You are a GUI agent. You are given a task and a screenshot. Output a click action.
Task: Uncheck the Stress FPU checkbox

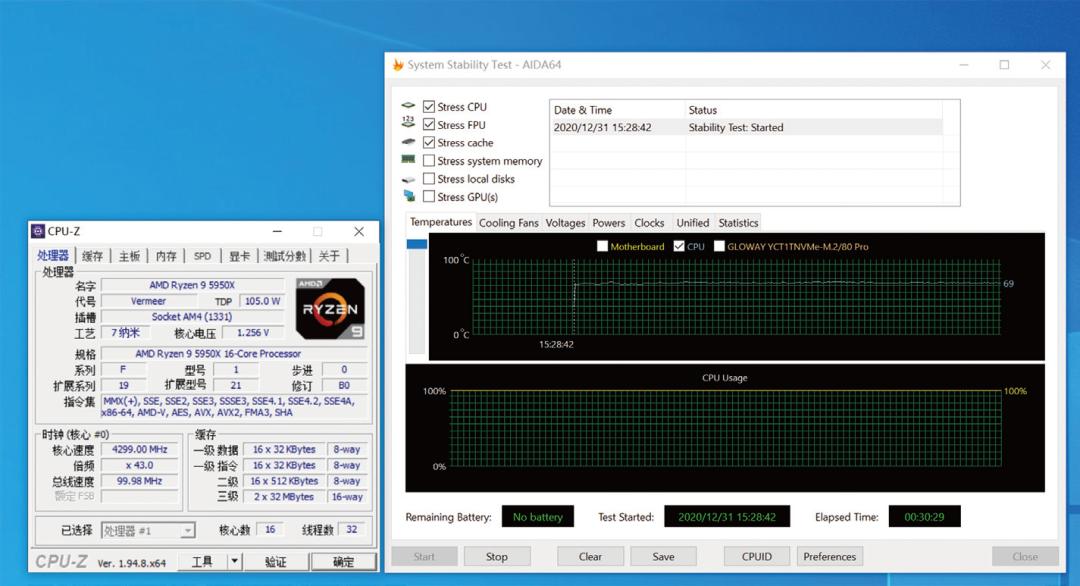429,125
